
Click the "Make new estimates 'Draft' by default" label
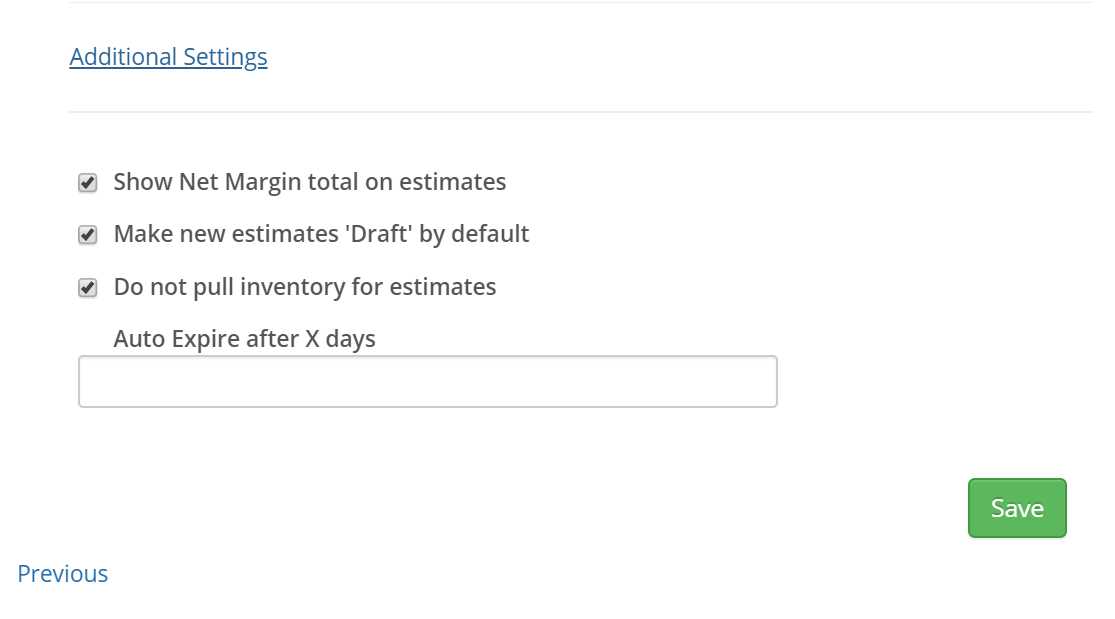[x=321, y=234]
